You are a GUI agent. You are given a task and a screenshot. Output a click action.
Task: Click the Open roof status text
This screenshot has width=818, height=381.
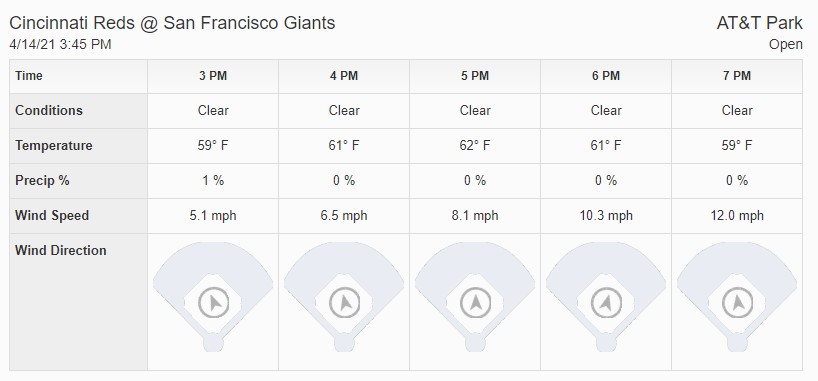pyautogui.click(x=786, y=45)
